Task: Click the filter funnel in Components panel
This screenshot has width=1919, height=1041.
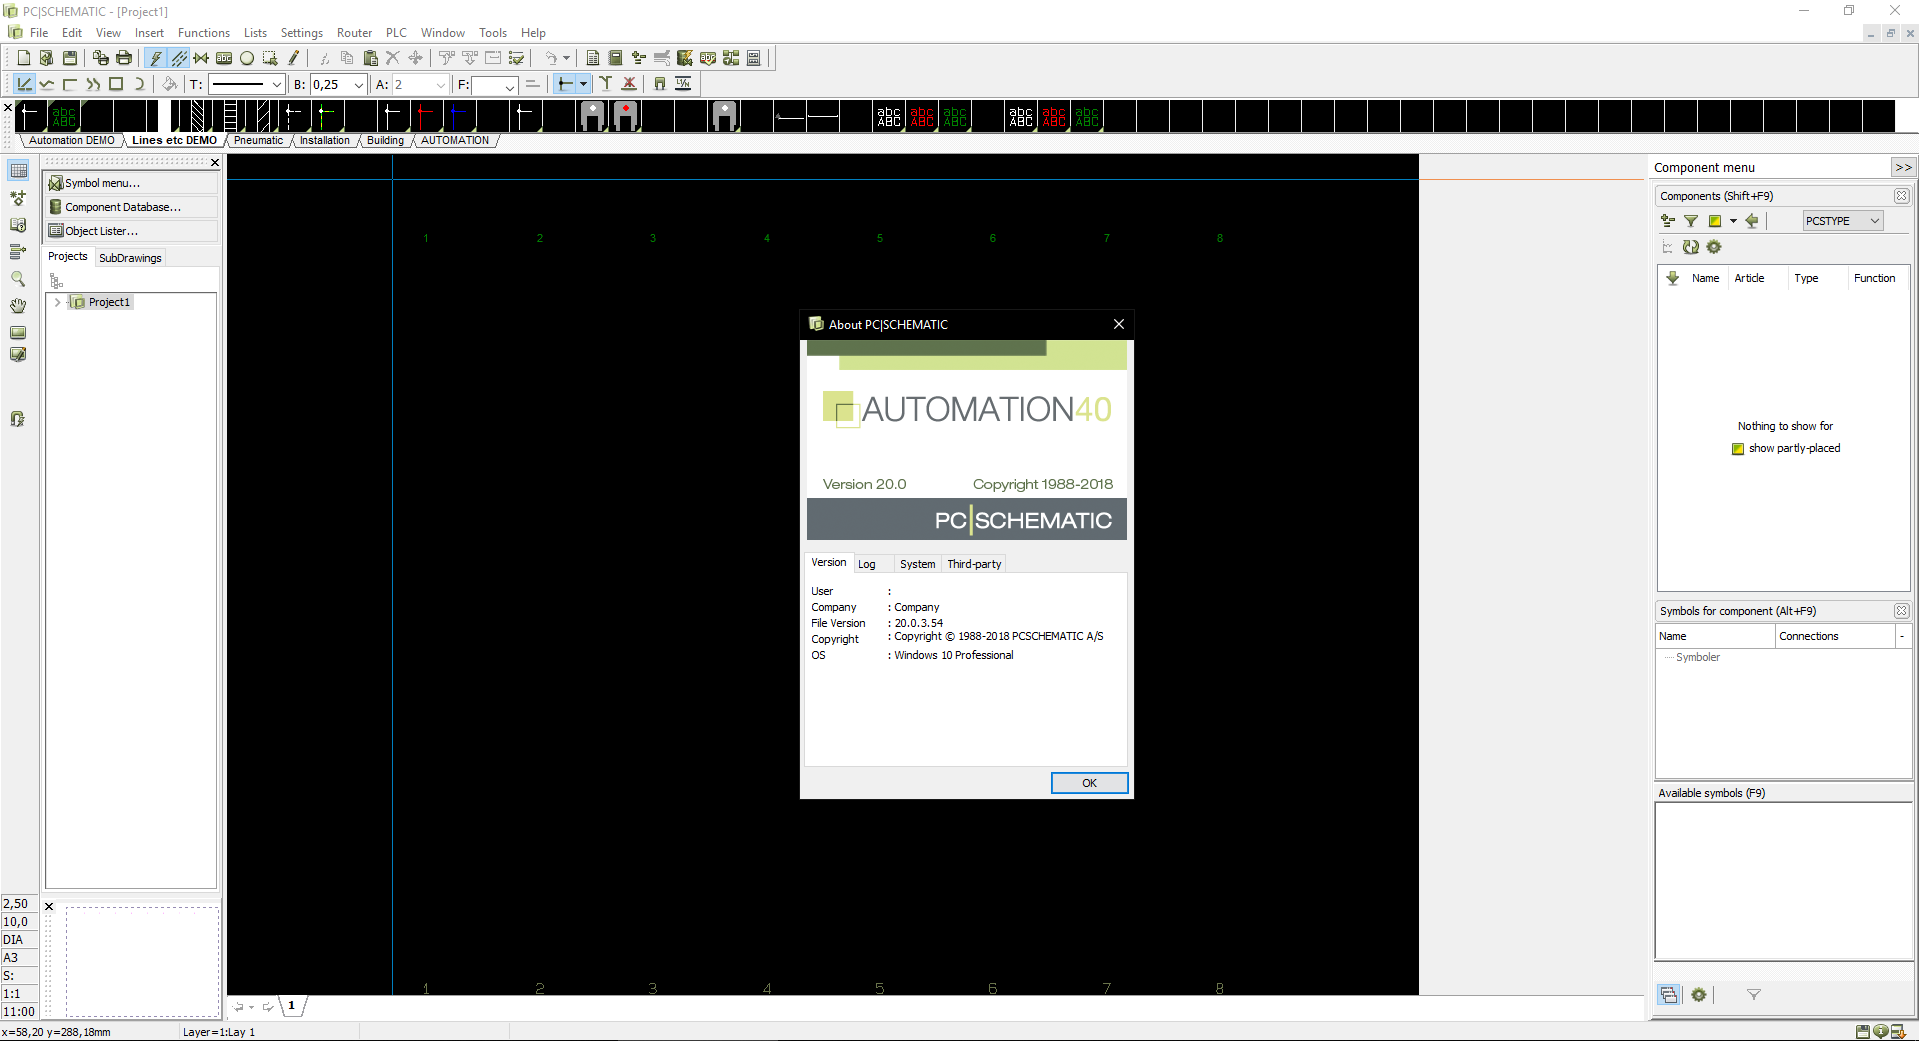Action: [1691, 221]
